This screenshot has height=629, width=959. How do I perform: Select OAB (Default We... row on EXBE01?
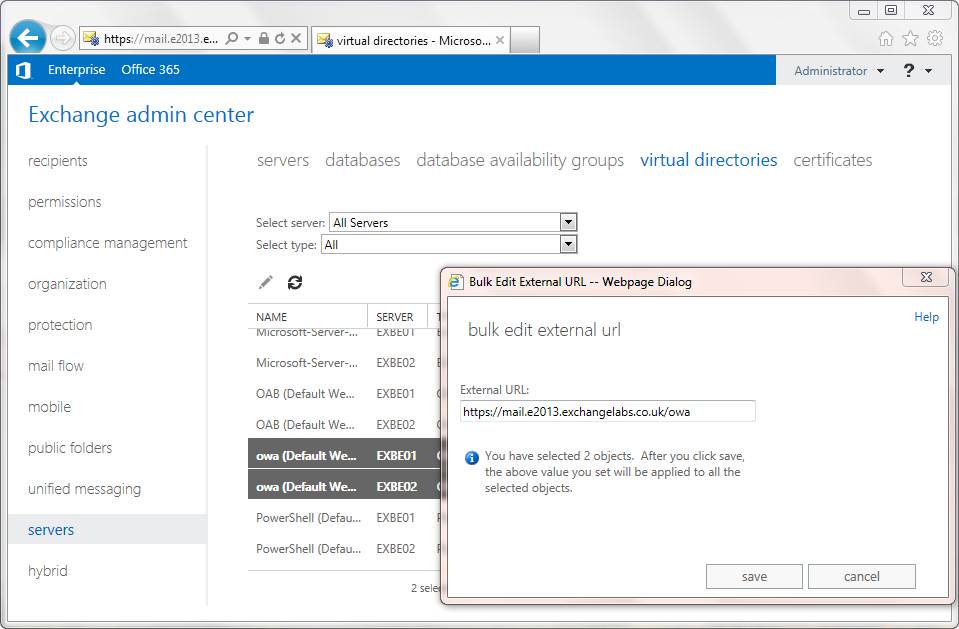click(344, 393)
